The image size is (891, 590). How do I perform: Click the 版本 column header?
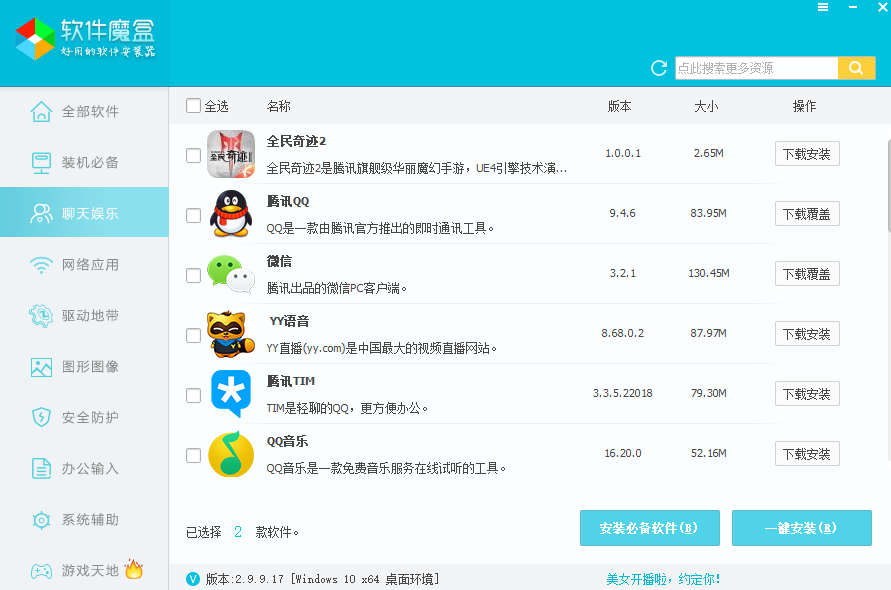pyautogui.click(x=619, y=106)
